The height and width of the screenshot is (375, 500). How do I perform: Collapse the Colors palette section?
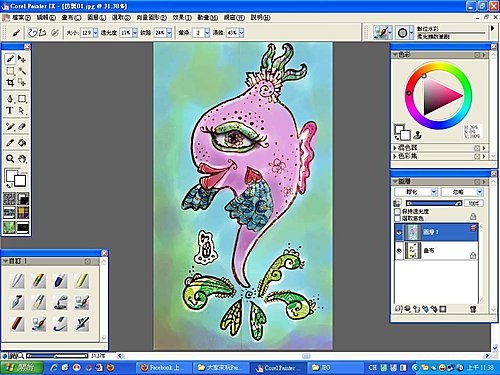pyautogui.click(x=395, y=54)
